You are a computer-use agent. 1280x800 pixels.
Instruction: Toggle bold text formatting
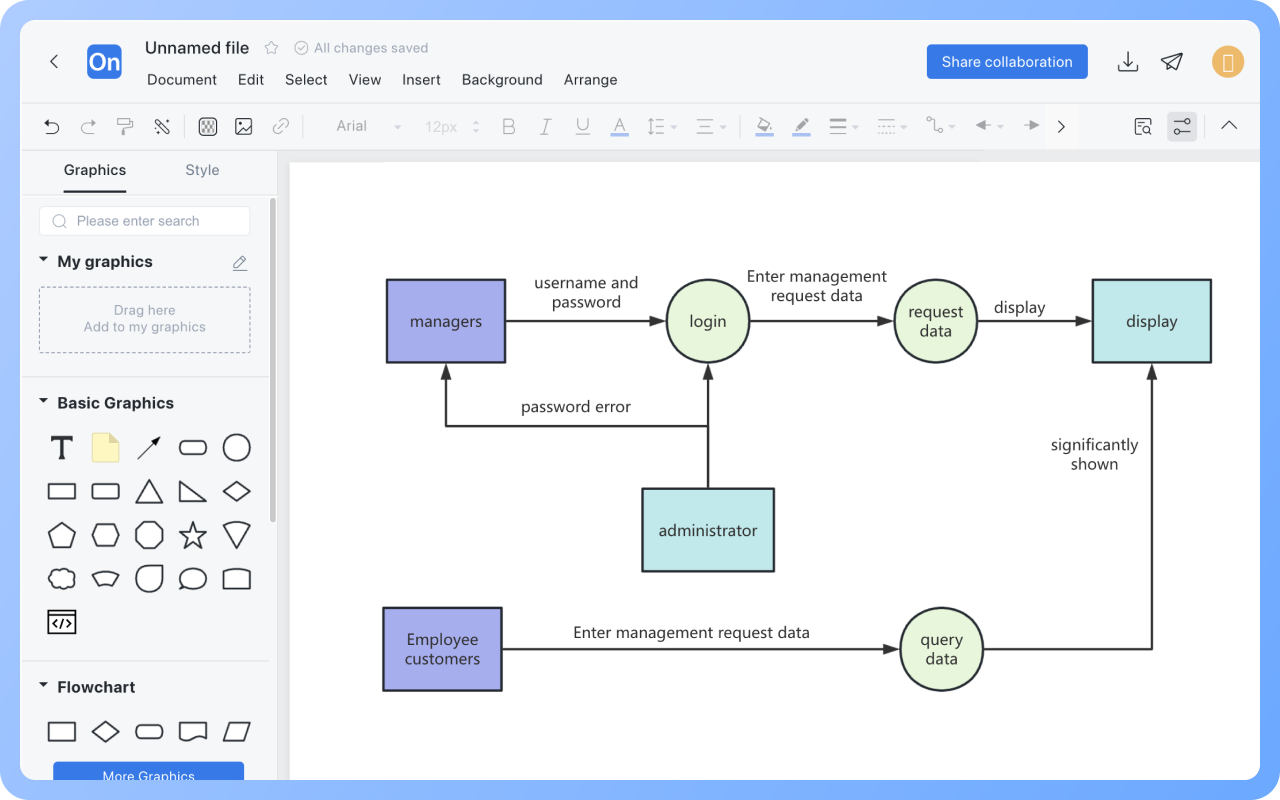click(x=508, y=126)
